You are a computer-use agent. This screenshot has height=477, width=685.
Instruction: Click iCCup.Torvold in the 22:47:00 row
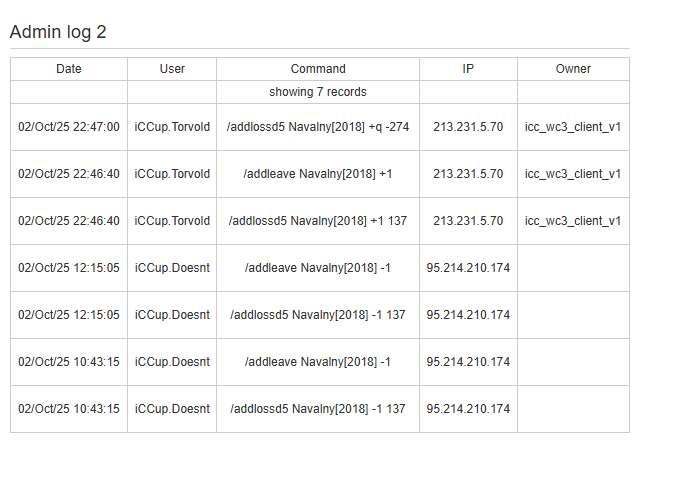172,127
